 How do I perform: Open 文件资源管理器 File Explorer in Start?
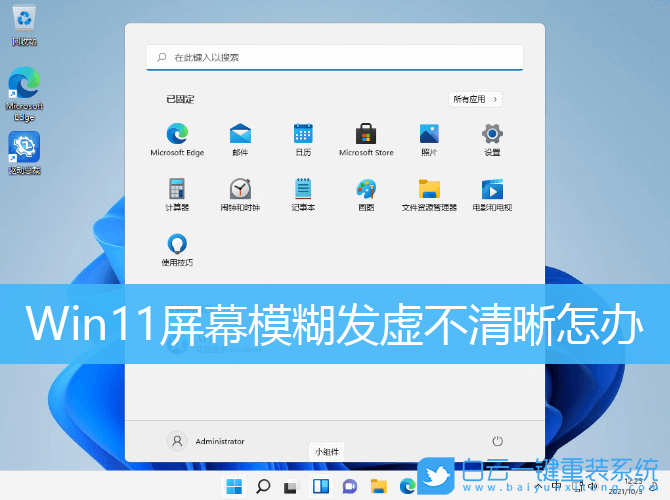[429, 194]
